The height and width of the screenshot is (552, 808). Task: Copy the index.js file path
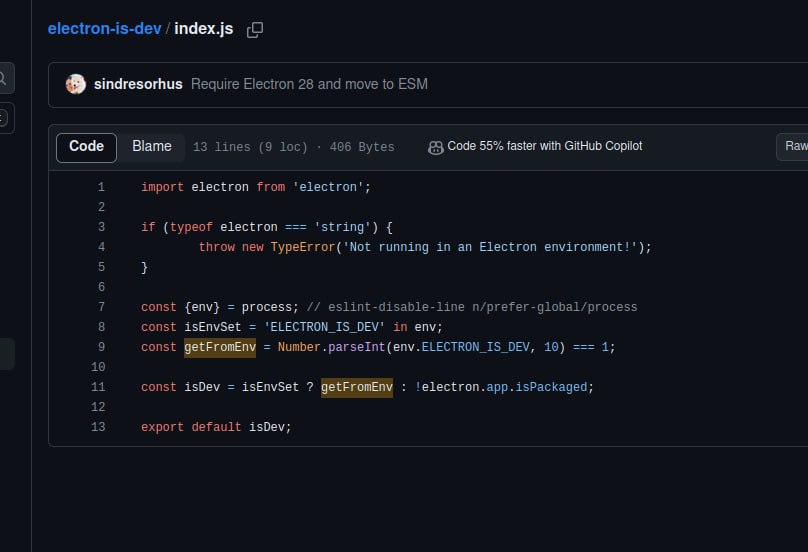click(255, 29)
